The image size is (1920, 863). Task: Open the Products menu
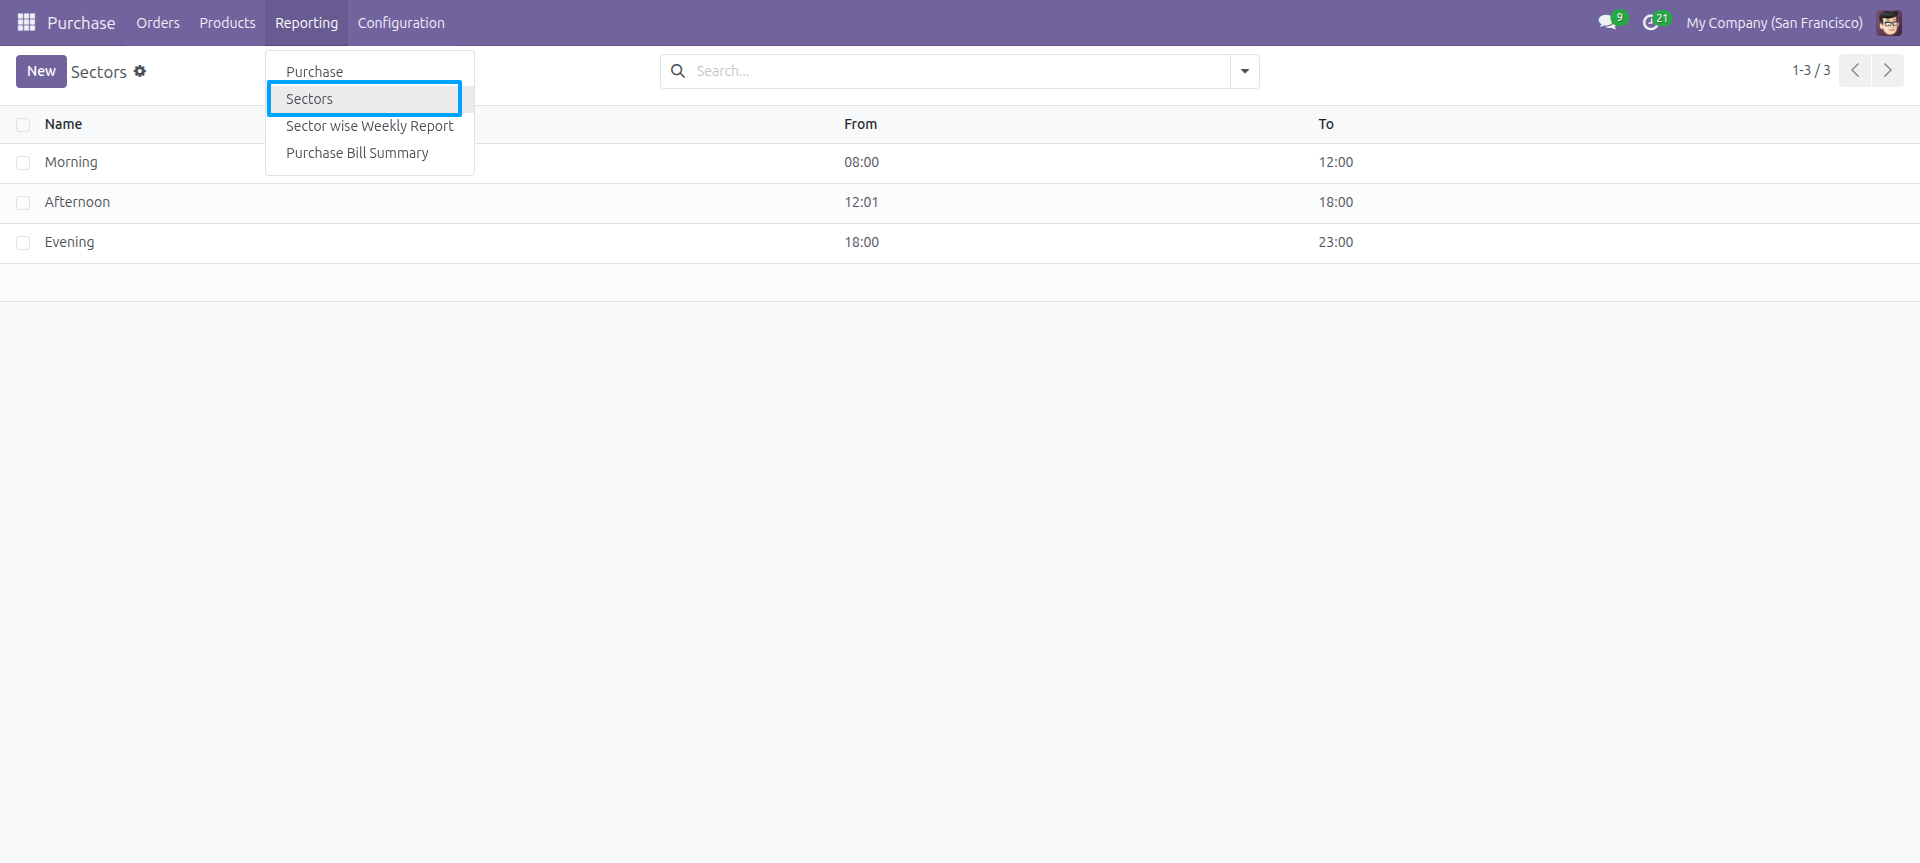(x=227, y=22)
